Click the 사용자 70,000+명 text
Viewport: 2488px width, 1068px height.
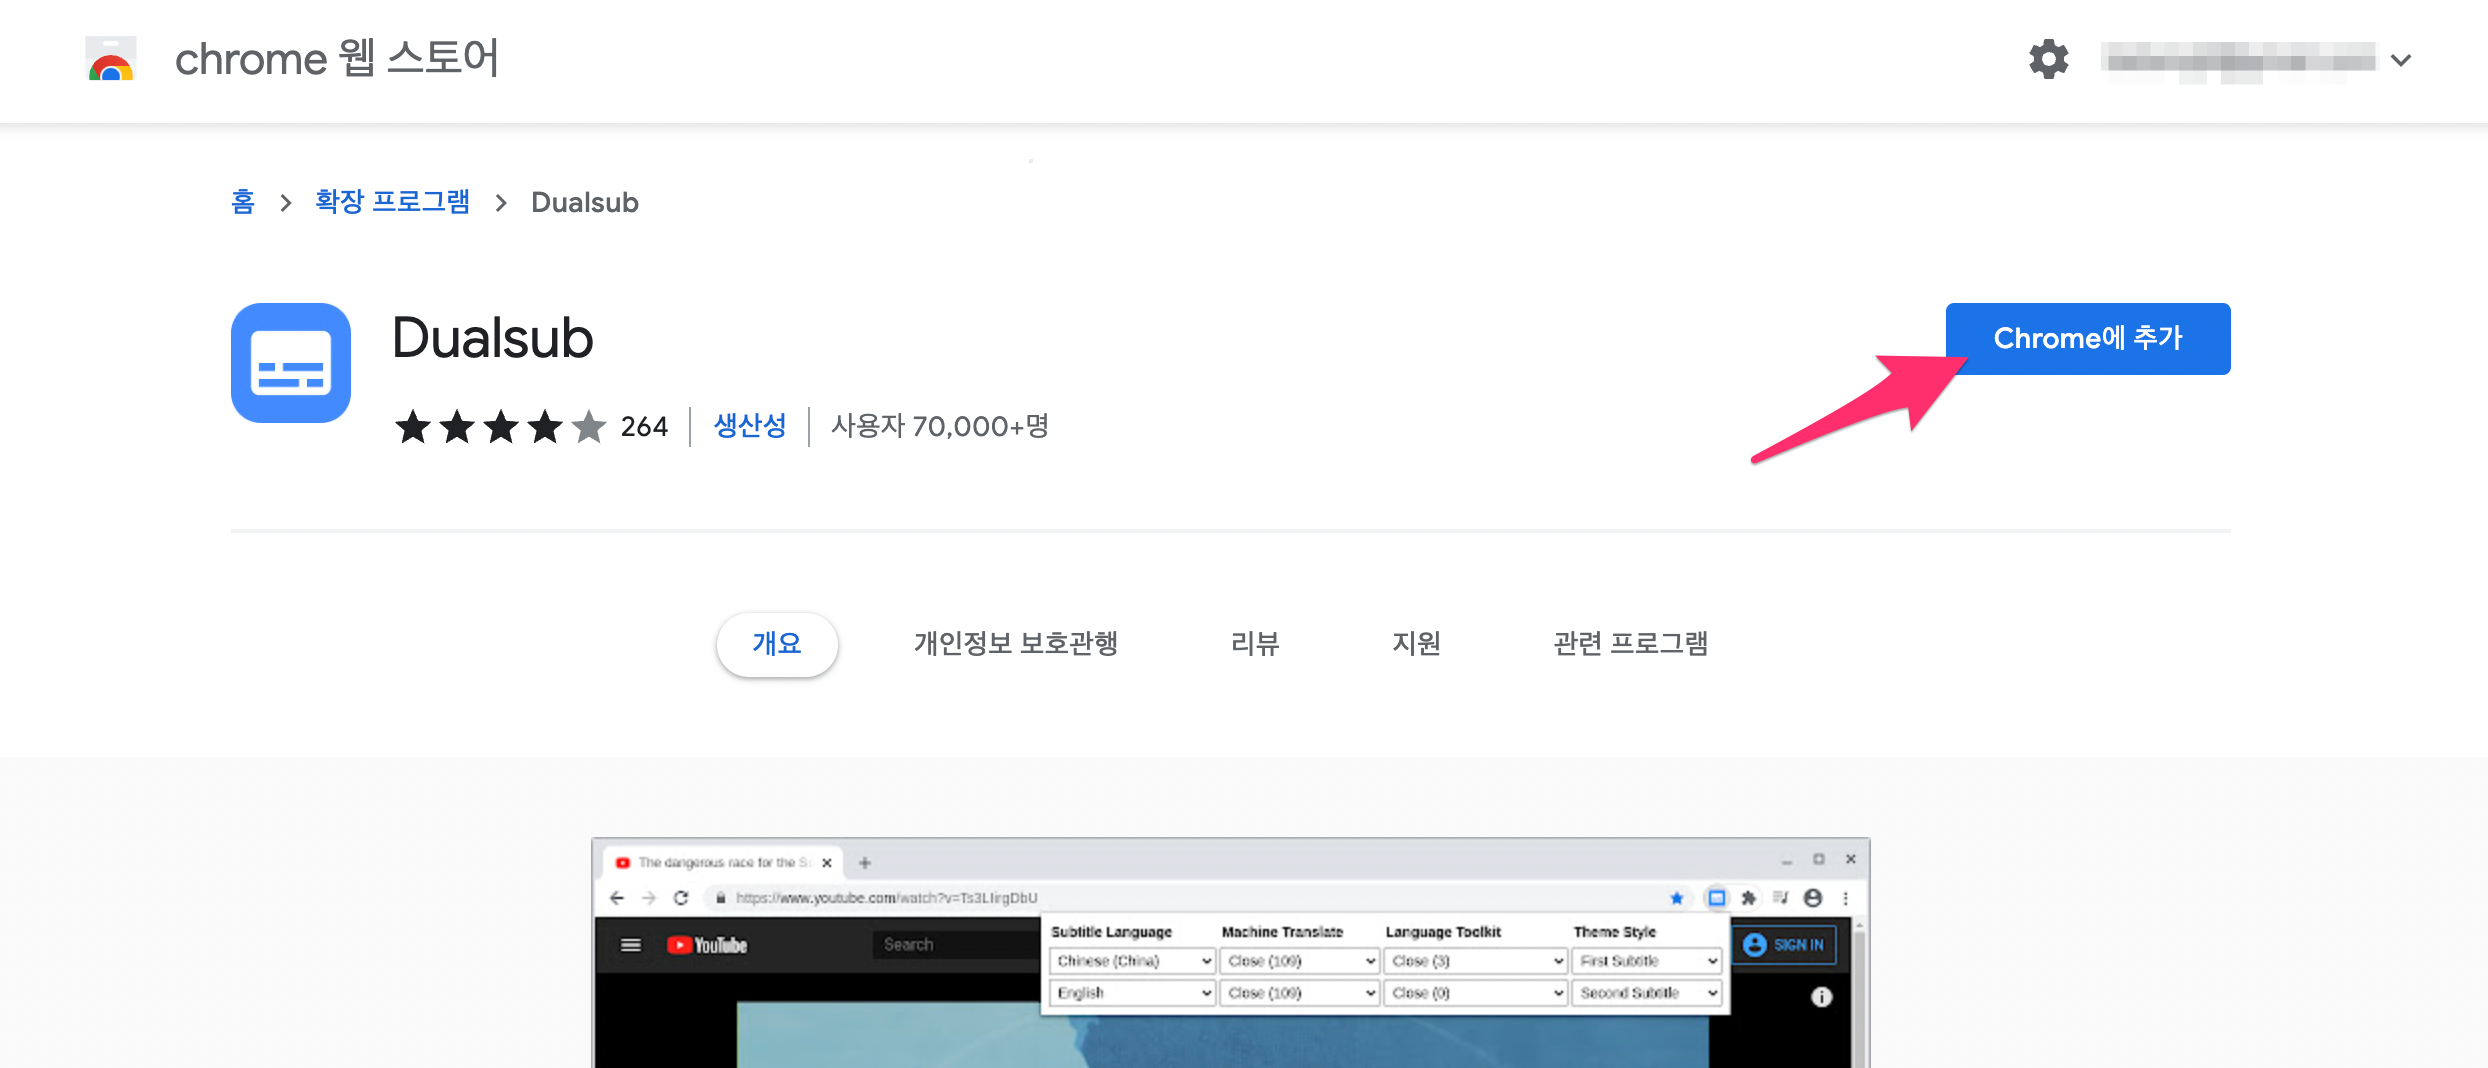coord(940,426)
